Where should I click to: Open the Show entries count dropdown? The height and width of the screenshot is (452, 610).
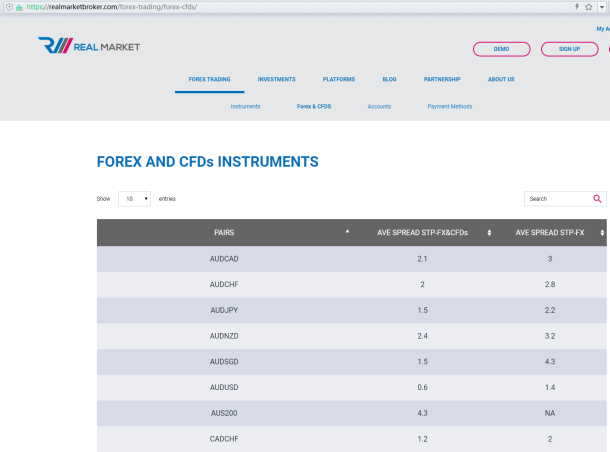pos(135,199)
